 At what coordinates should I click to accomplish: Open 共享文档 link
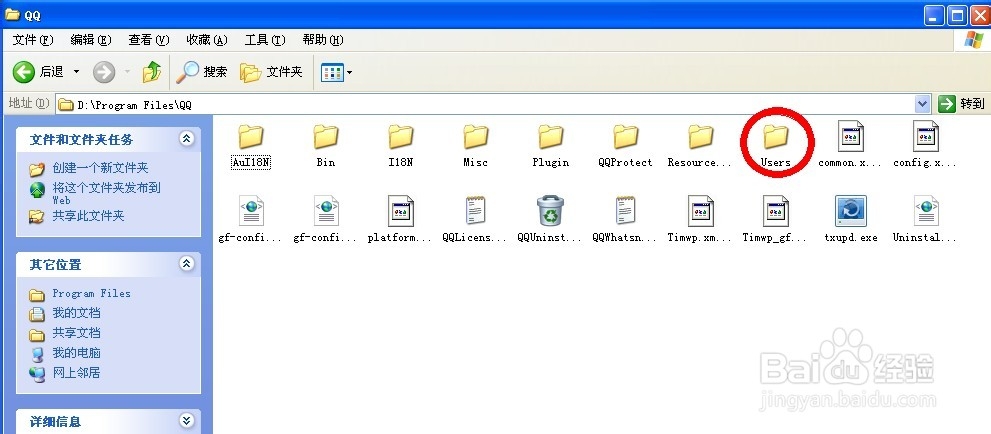(76, 333)
